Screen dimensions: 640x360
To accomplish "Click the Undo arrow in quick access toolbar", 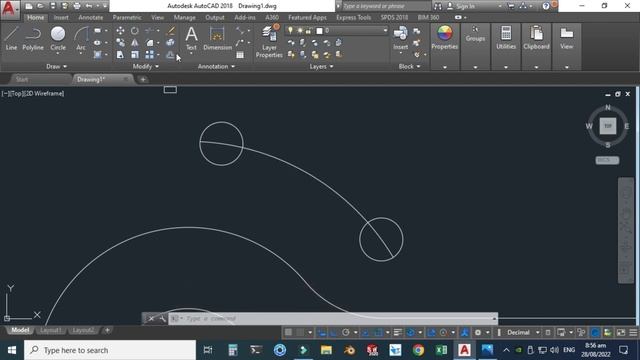I will click(x=89, y=6).
